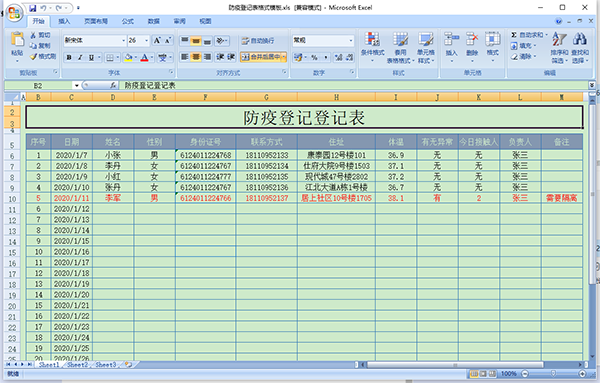Screen dimensions: 600x383
Task: Expand the font color dropdown arrow
Action: 152,57
